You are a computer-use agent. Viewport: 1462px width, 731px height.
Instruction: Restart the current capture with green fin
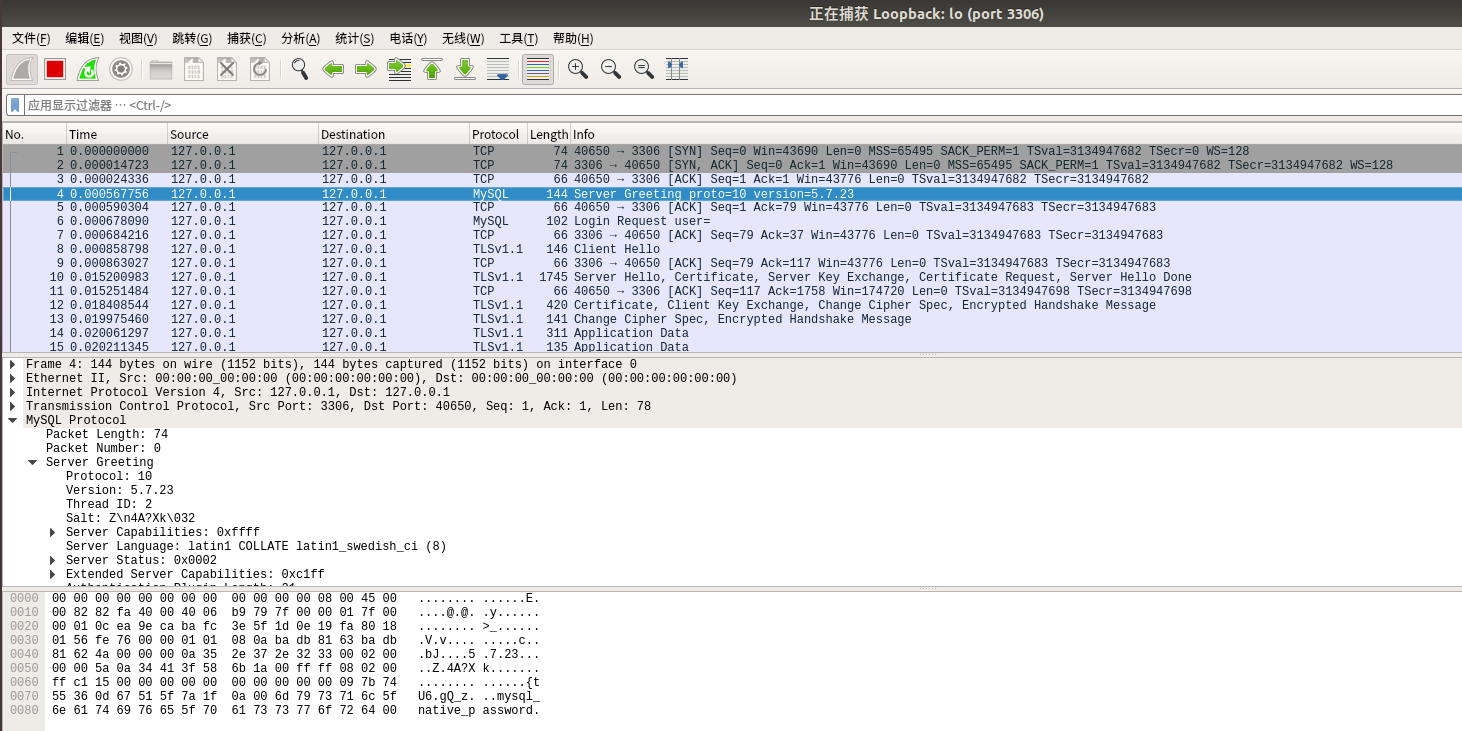tap(88, 69)
